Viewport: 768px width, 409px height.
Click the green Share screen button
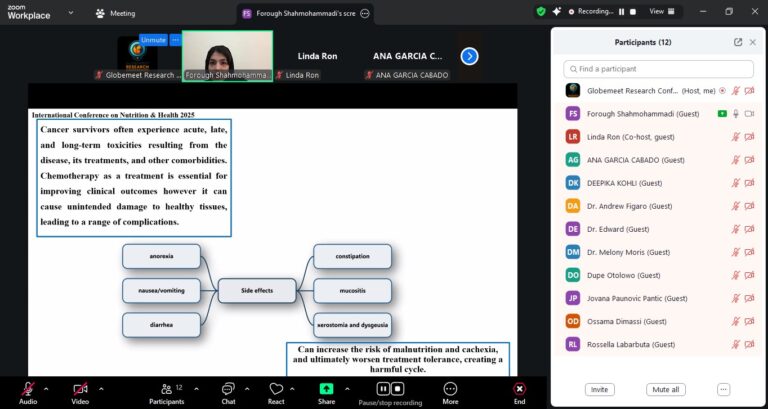point(326,388)
